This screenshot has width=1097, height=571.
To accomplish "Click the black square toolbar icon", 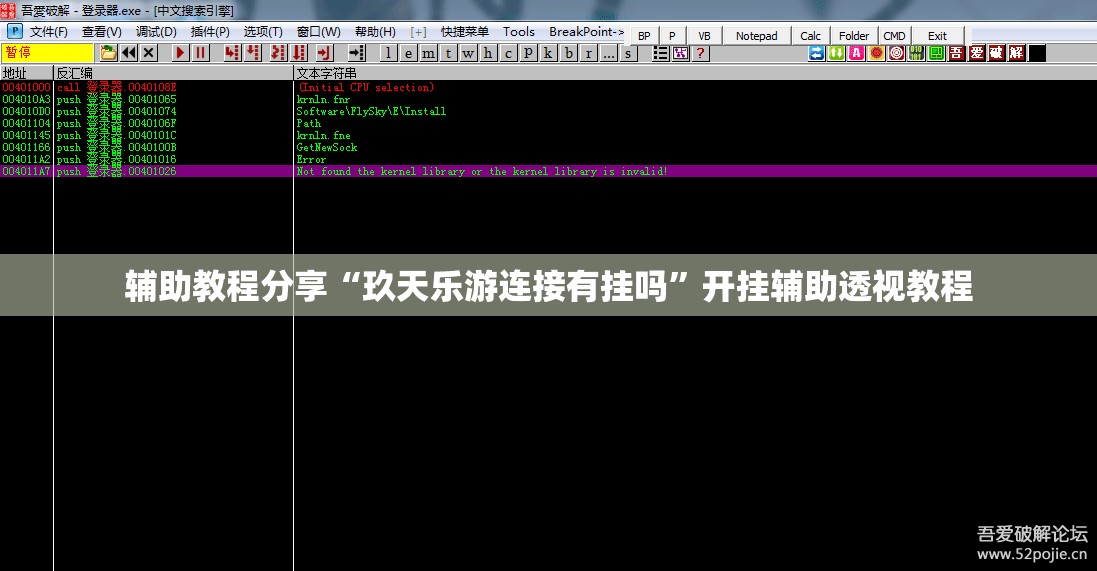I will click(1038, 53).
